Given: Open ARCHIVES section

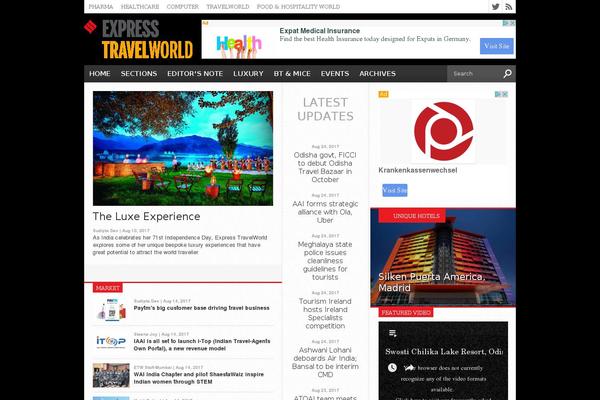Looking at the screenshot, I should (x=377, y=73).
